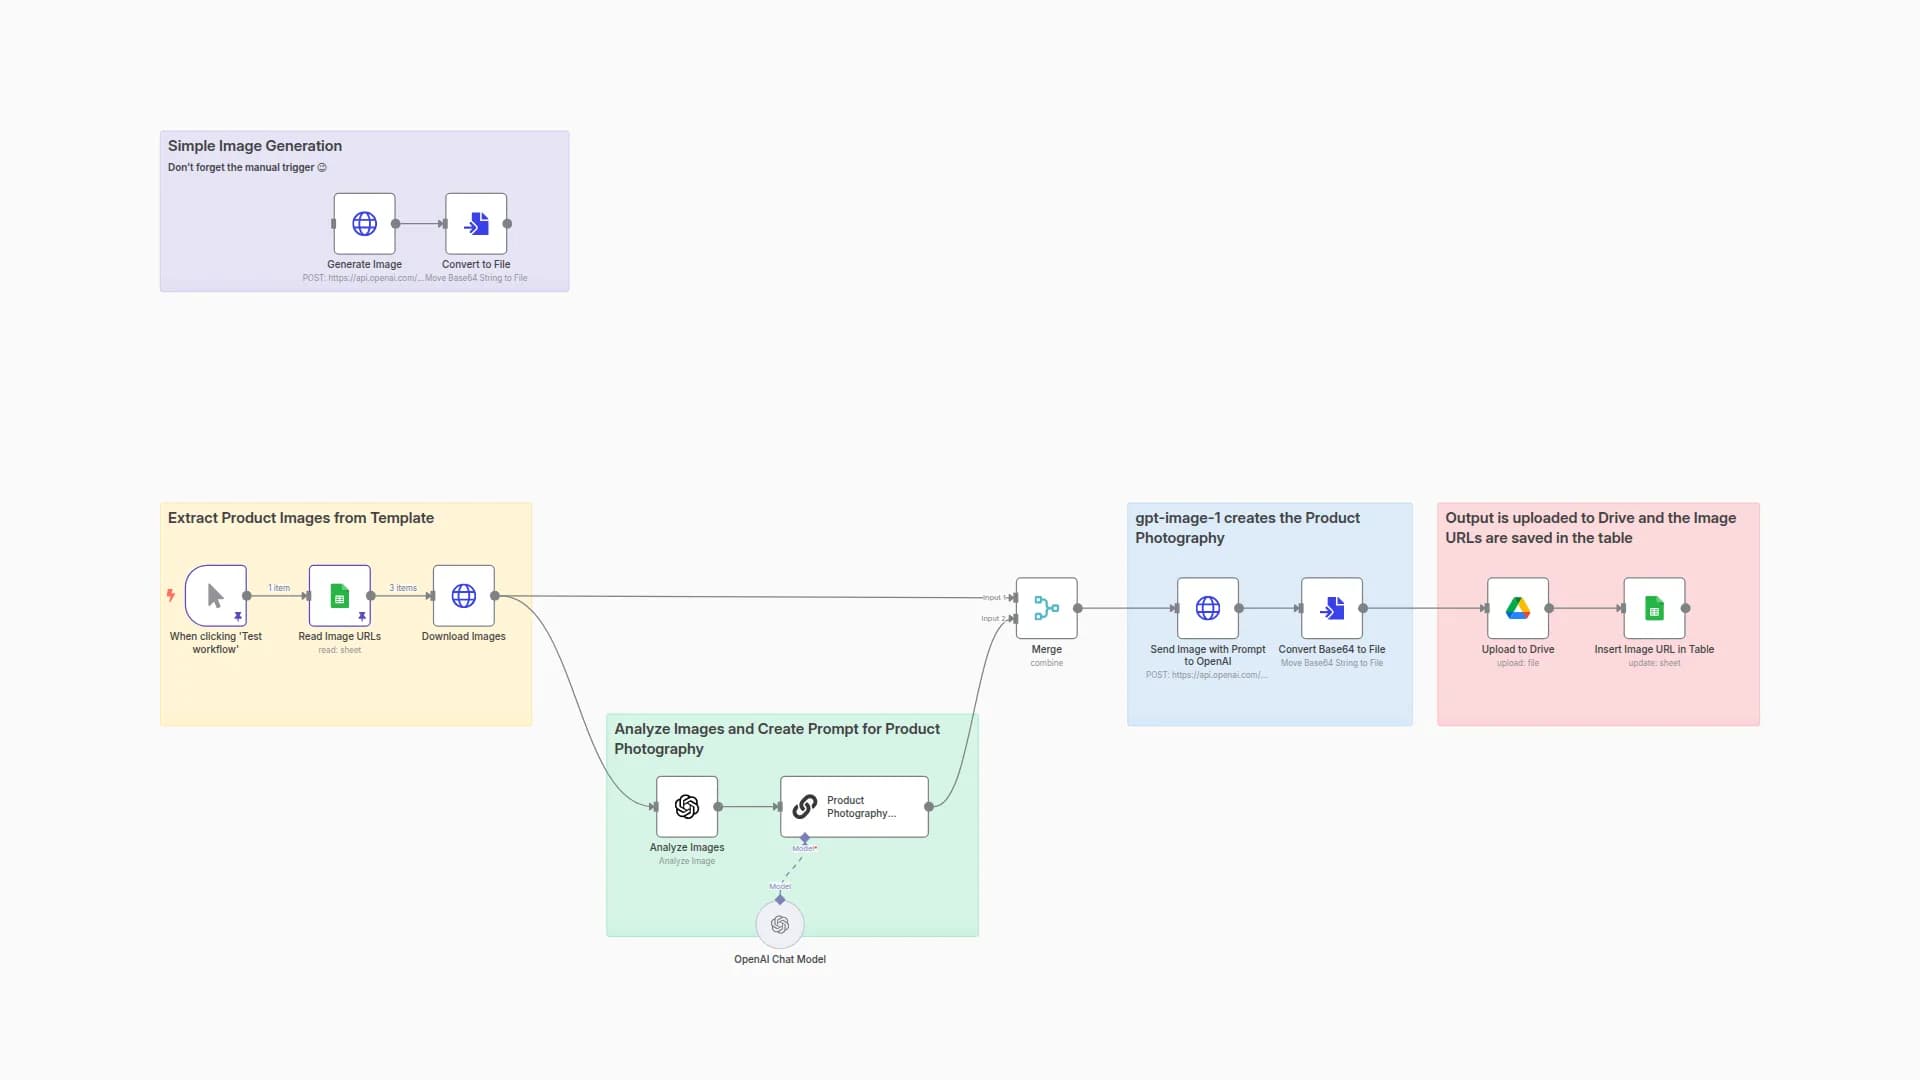Click output connector of Insert Image URL node
The height and width of the screenshot is (1080, 1920).
point(1685,608)
